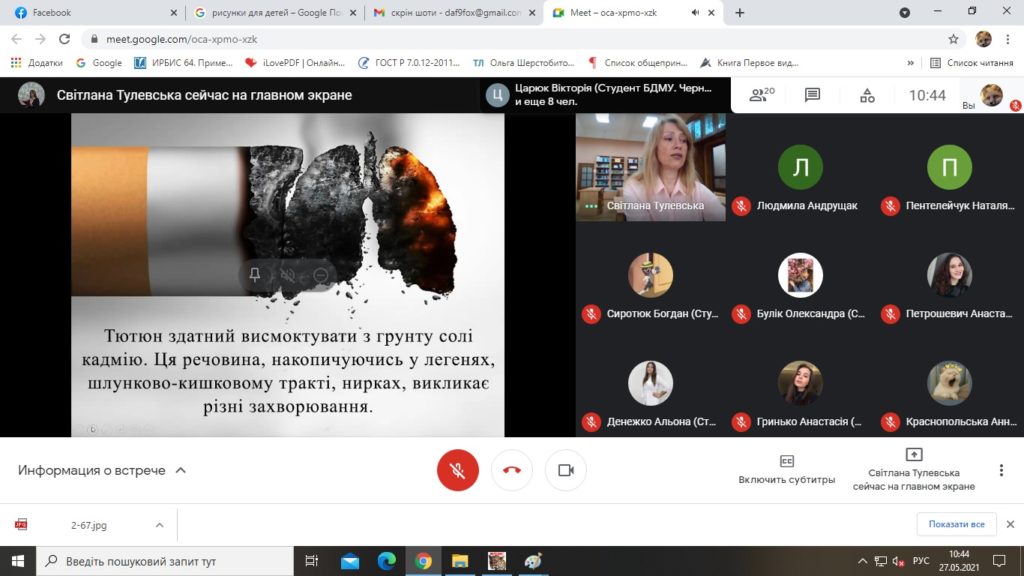Click Показати все downloads button
This screenshot has width=1024, height=576.
(x=956, y=524)
